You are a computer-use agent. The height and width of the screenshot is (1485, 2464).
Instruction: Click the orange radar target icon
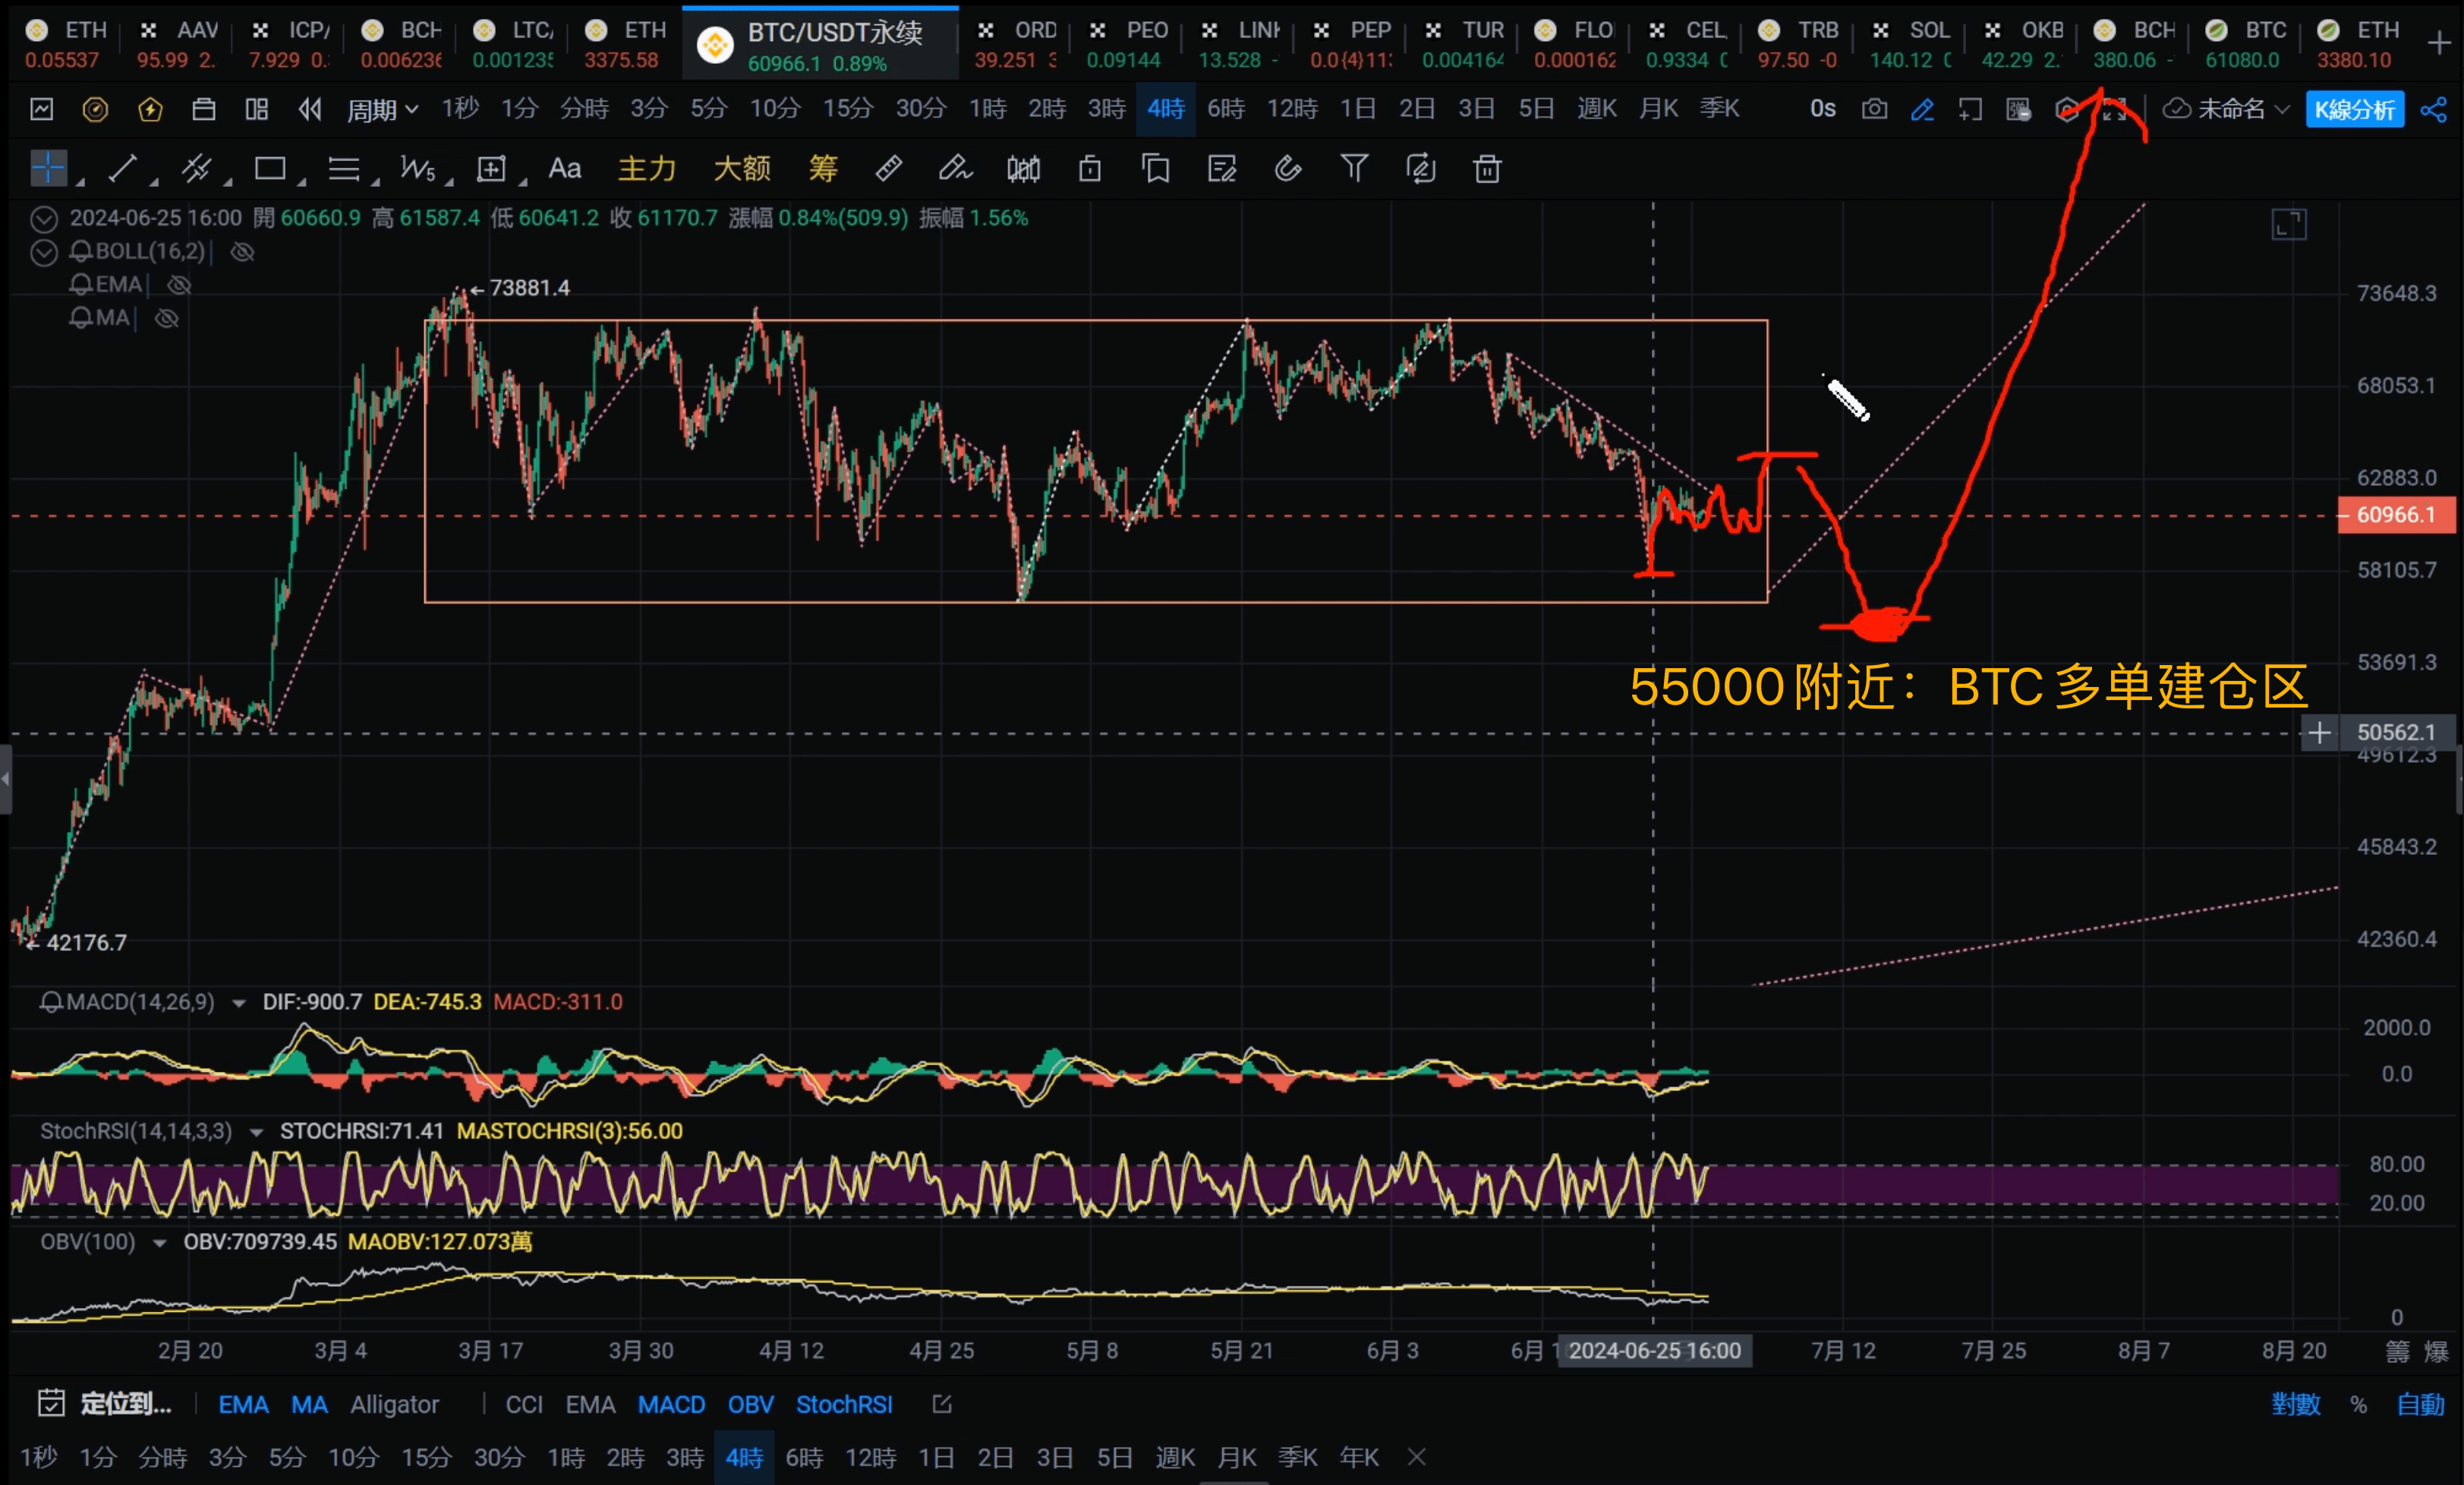(x=95, y=108)
